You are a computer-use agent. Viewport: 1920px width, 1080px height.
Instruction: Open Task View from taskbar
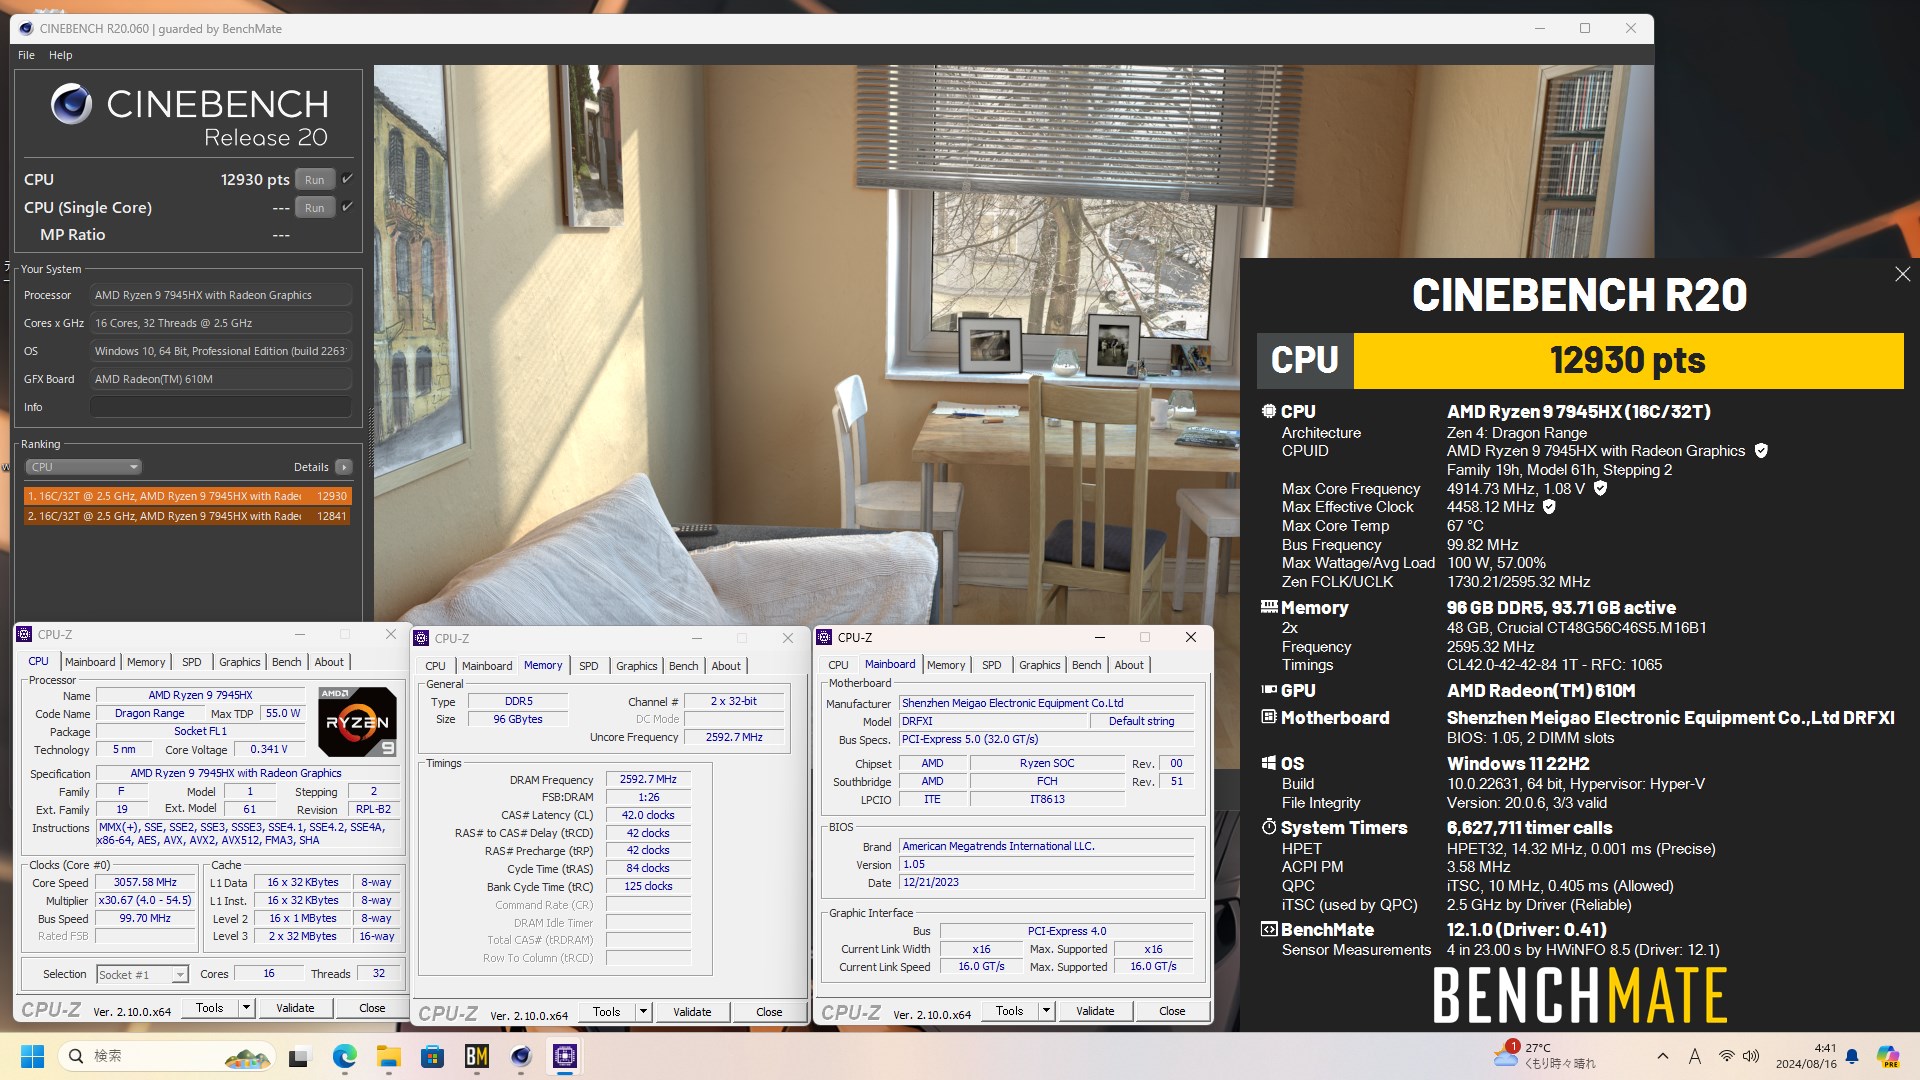pyautogui.click(x=300, y=1056)
